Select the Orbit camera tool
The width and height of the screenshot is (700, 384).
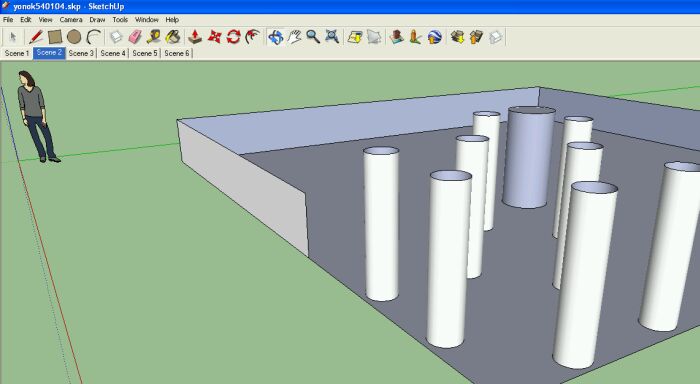pyautogui.click(x=275, y=37)
